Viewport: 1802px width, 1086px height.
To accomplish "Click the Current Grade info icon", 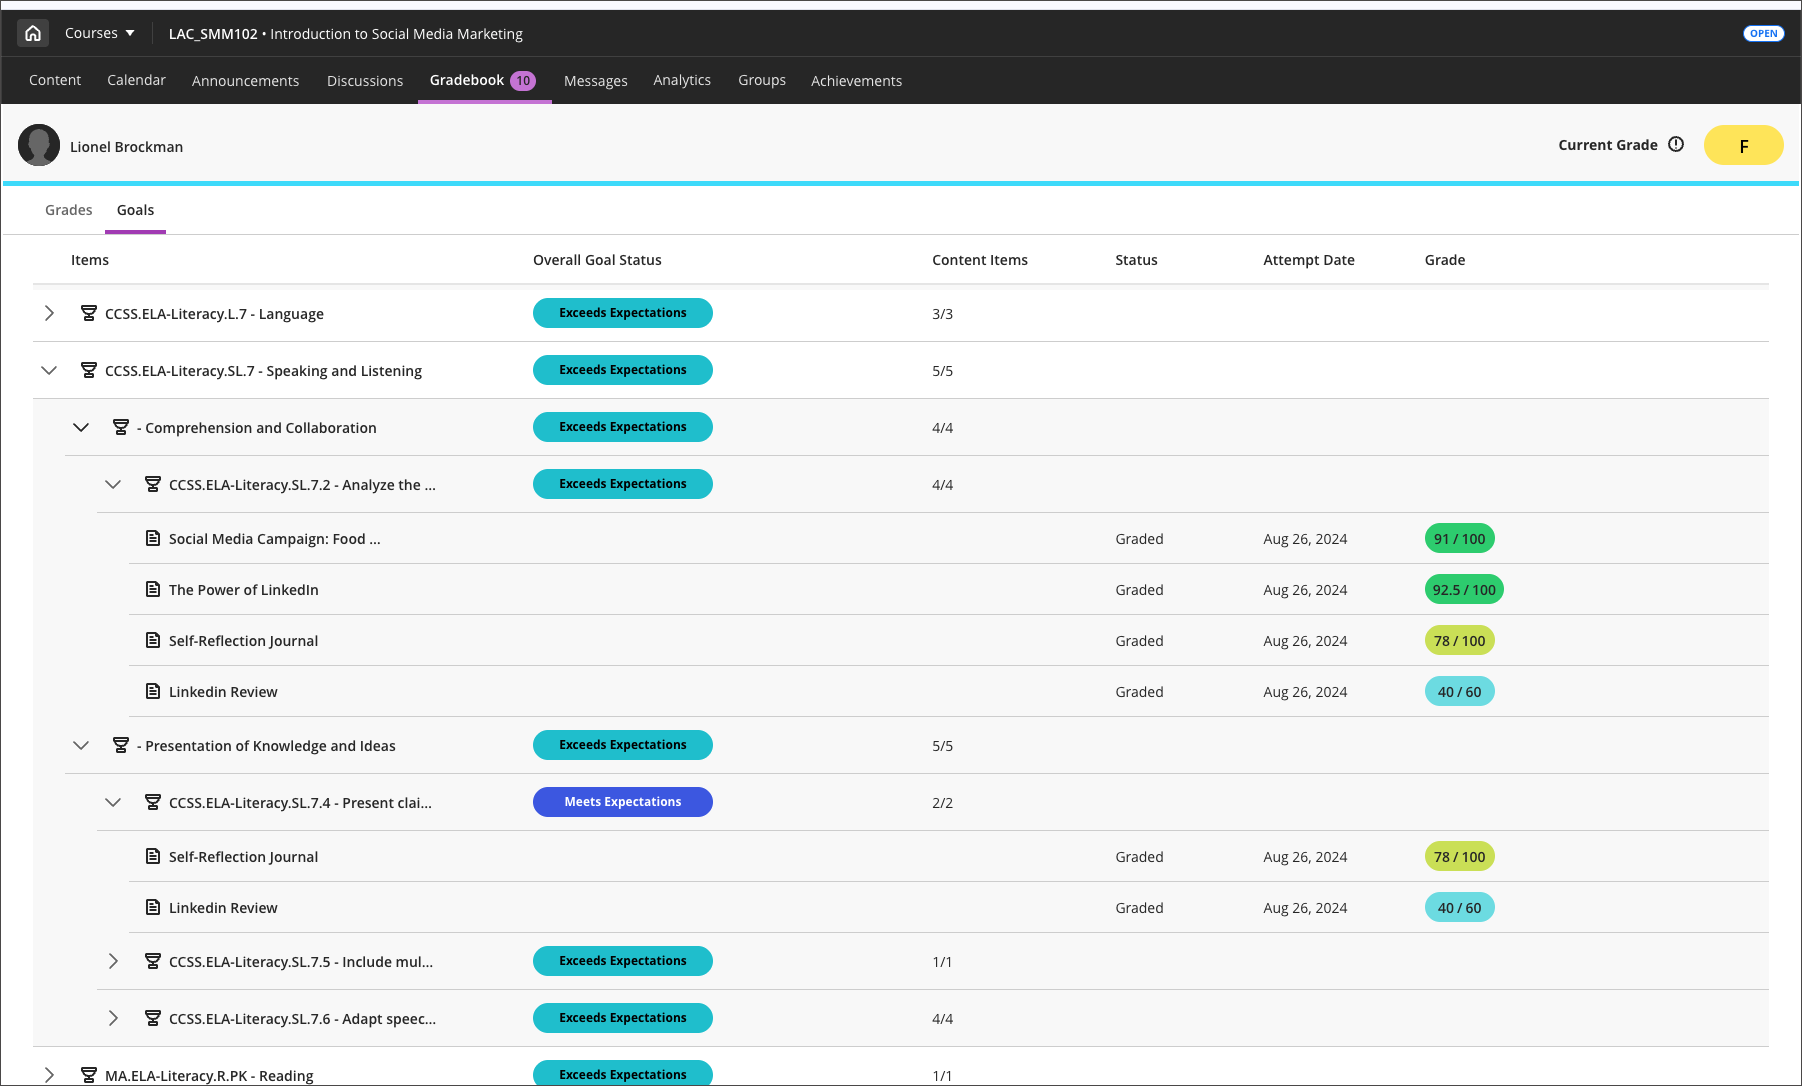I will pyautogui.click(x=1676, y=144).
